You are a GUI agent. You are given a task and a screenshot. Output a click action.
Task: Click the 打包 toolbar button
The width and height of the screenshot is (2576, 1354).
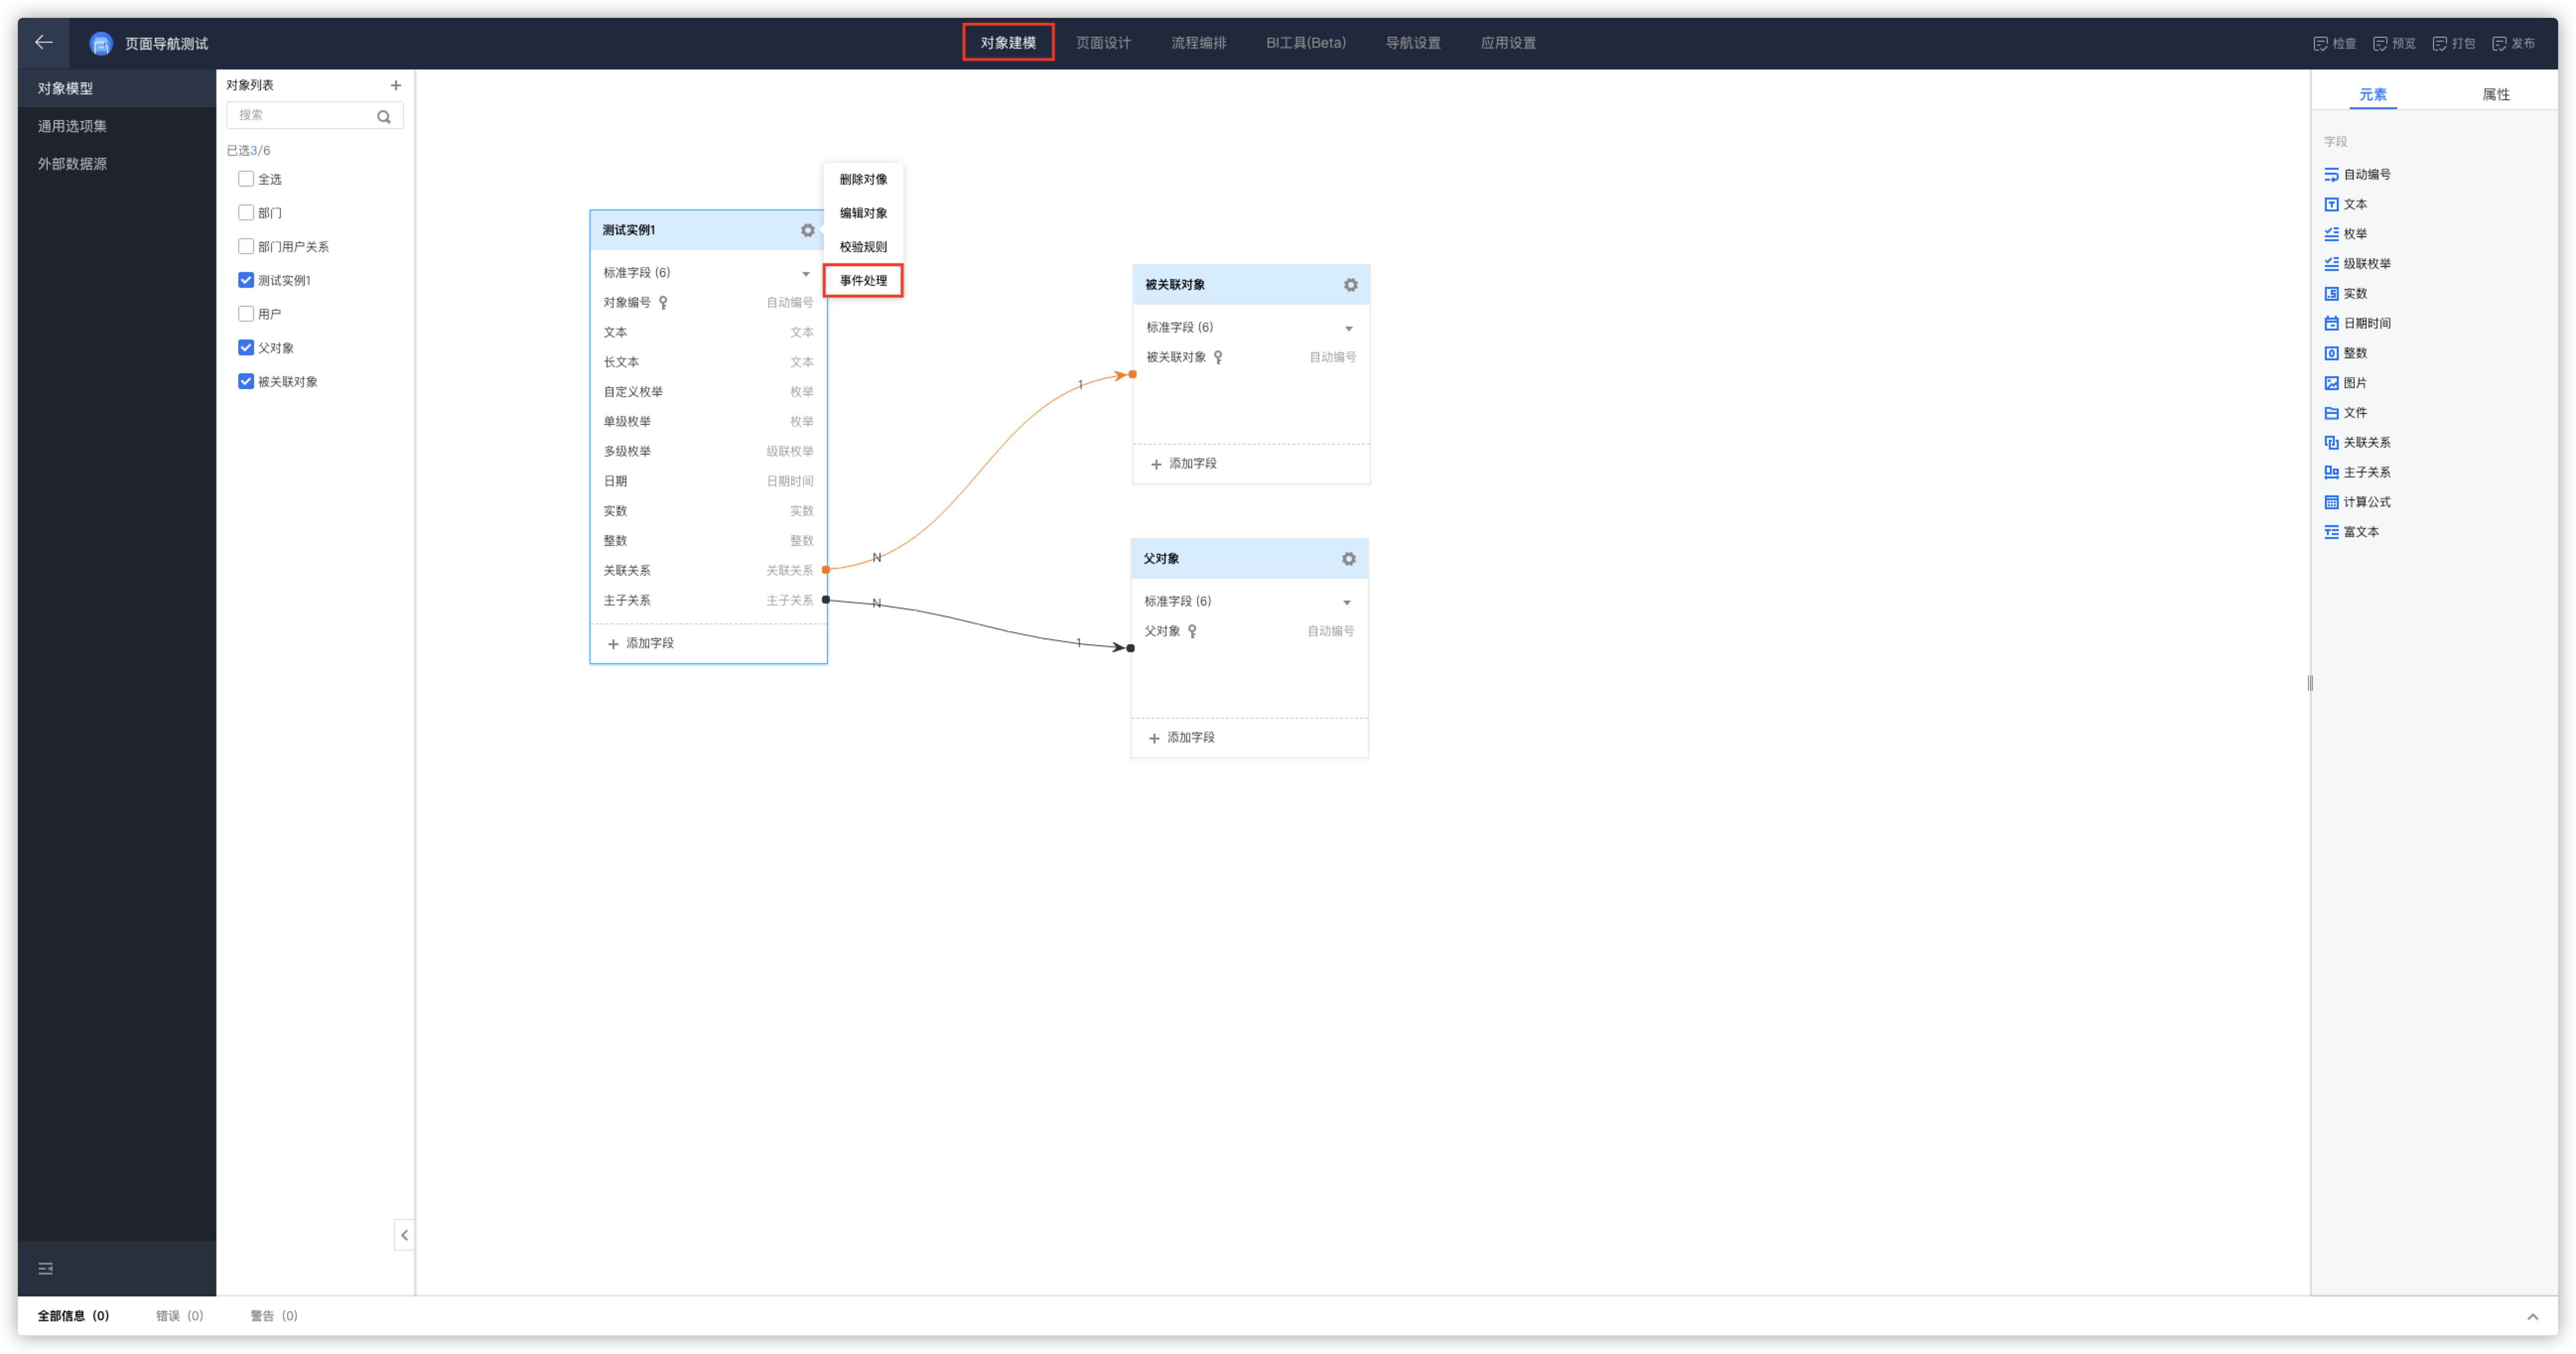[2453, 43]
